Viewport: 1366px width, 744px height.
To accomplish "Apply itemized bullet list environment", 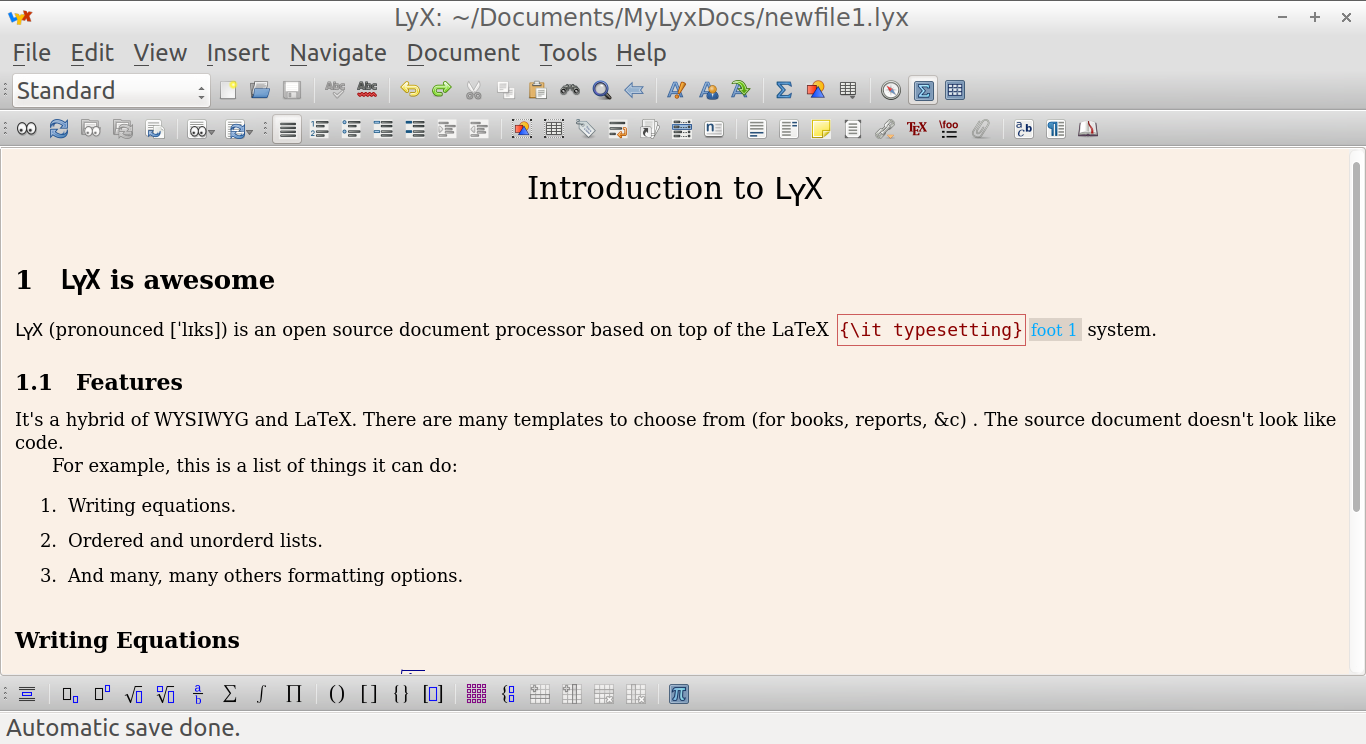I will pyautogui.click(x=351, y=129).
